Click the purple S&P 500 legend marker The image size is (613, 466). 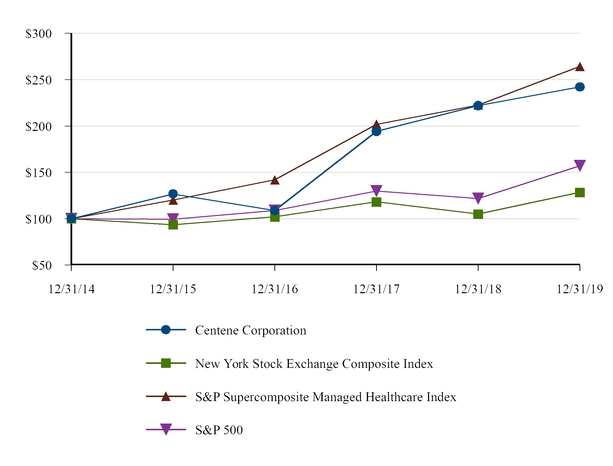[x=166, y=430]
